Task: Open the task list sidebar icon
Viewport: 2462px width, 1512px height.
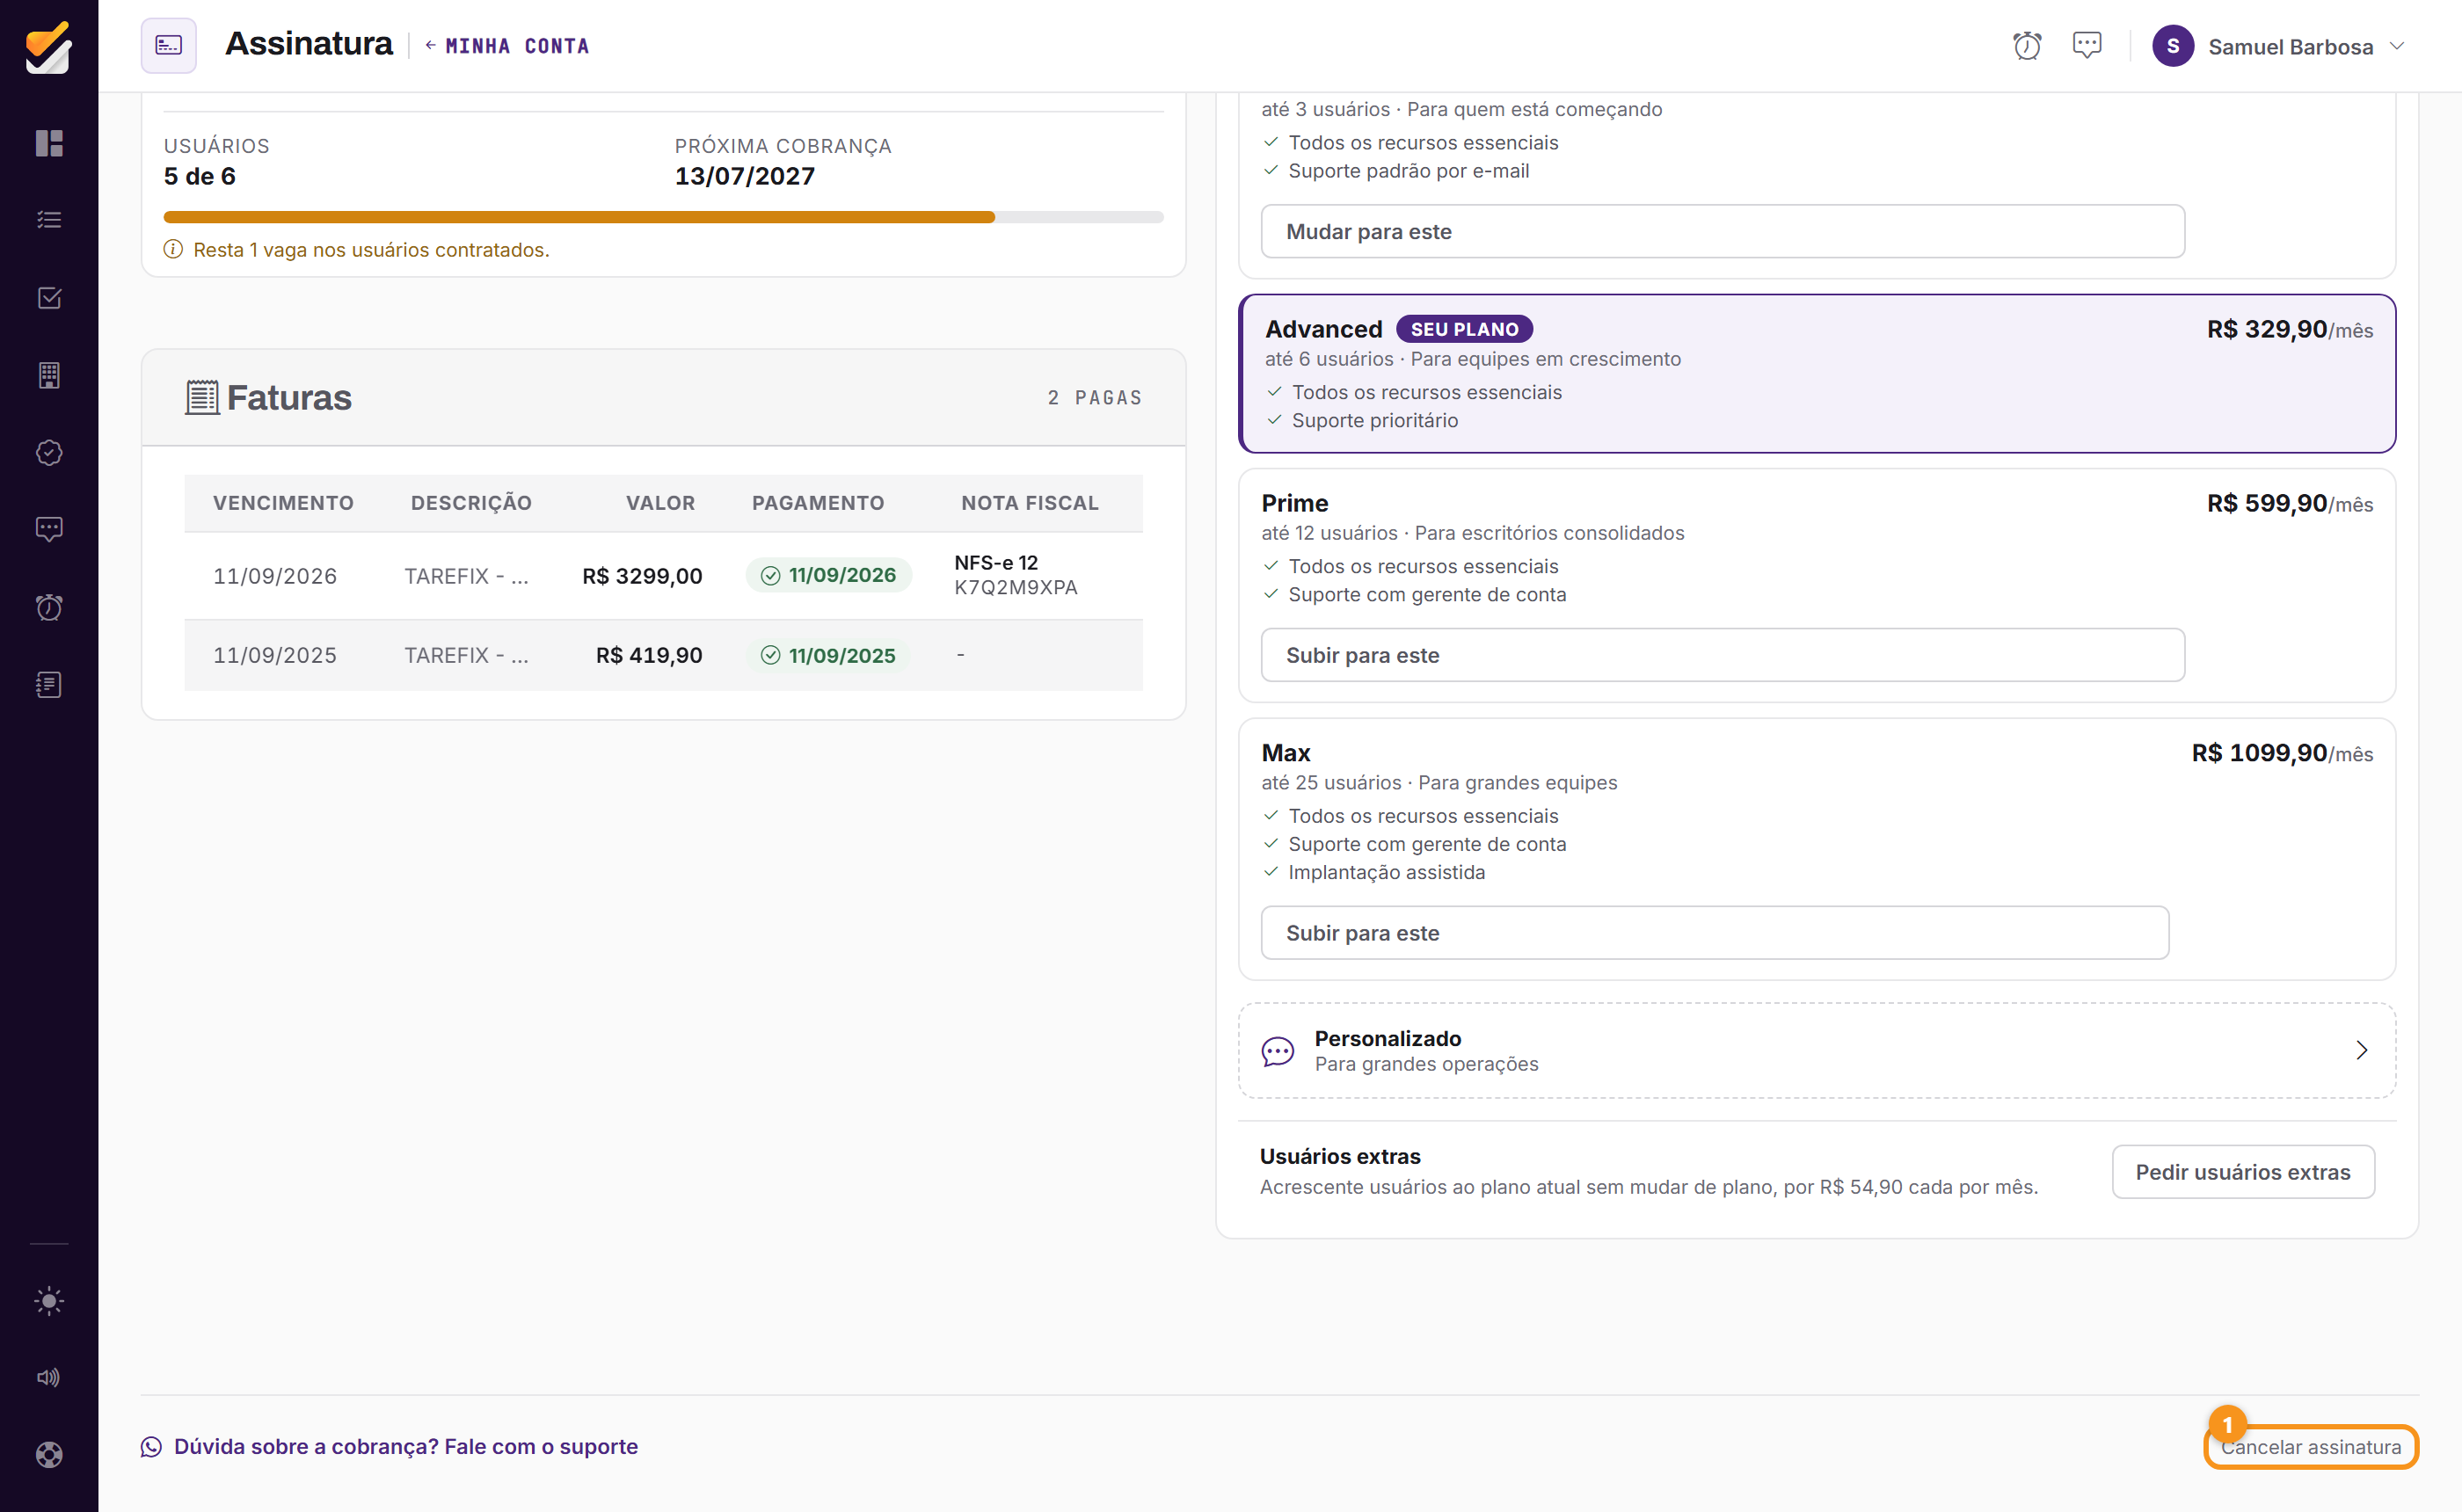Action: tap(49, 220)
